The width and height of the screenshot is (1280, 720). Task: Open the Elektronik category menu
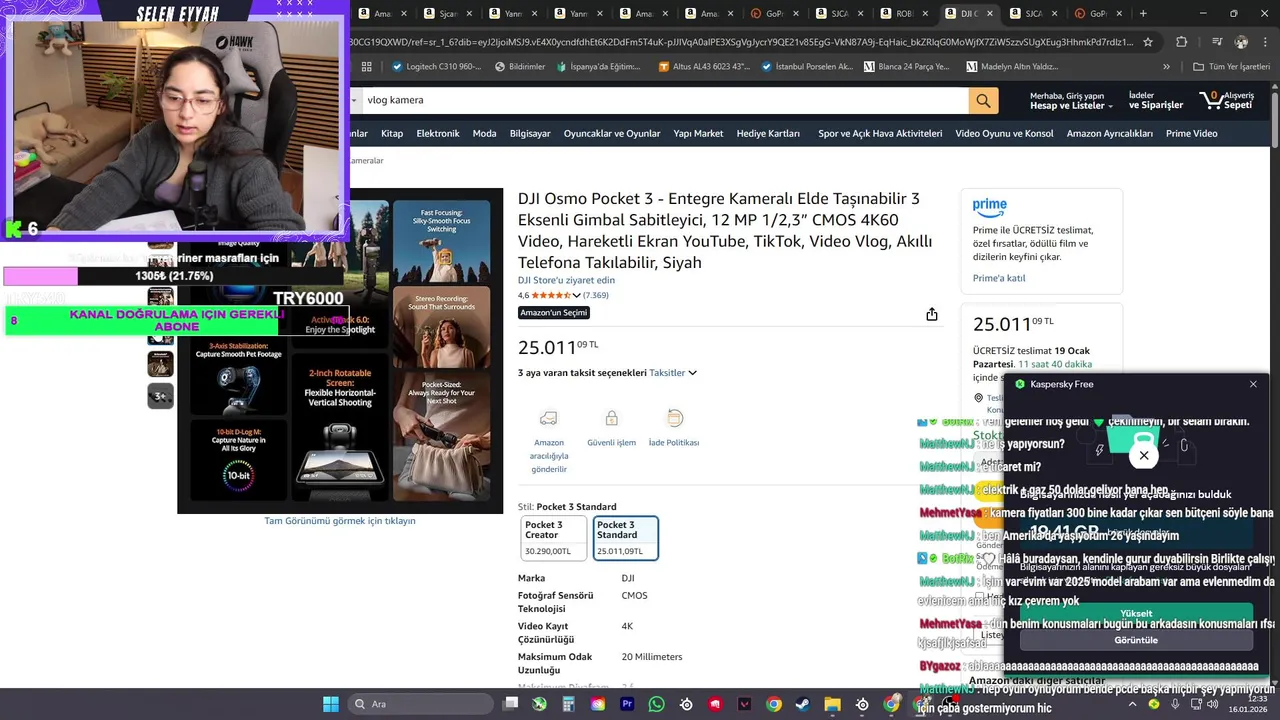pos(438,134)
